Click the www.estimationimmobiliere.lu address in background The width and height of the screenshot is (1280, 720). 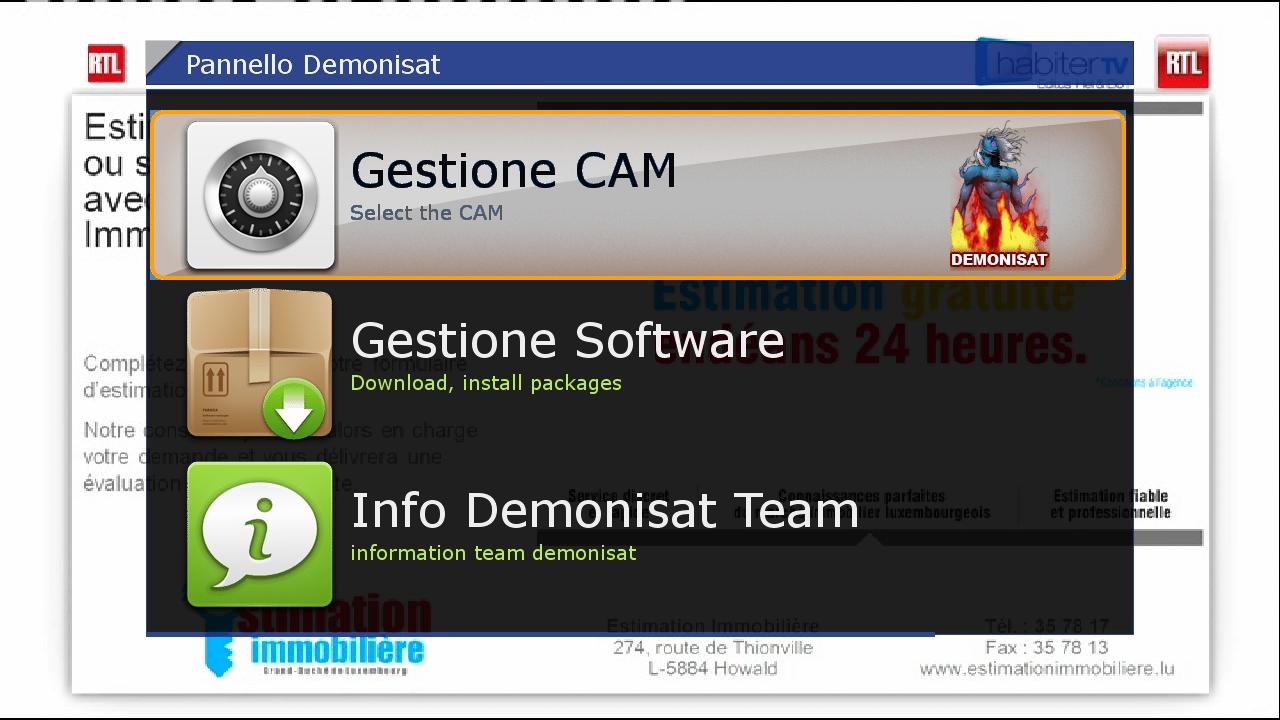click(x=1047, y=669)
